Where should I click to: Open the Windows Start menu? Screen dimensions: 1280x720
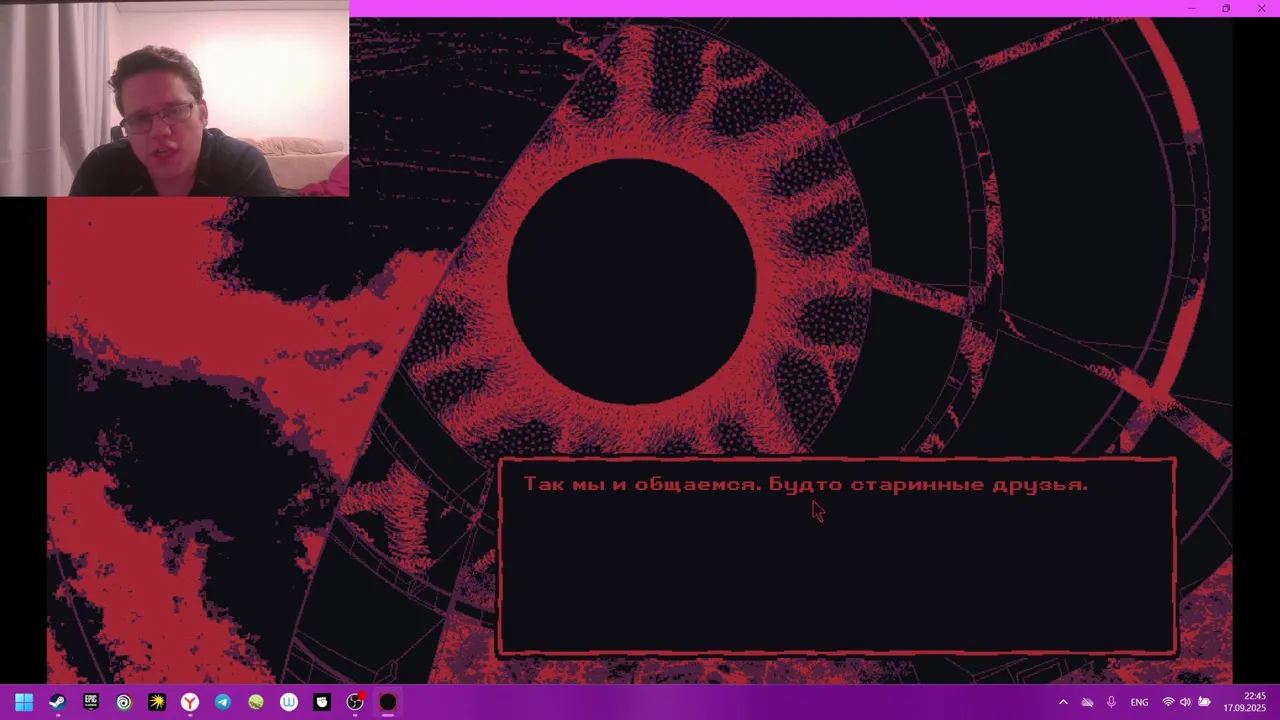click(24, 702)
